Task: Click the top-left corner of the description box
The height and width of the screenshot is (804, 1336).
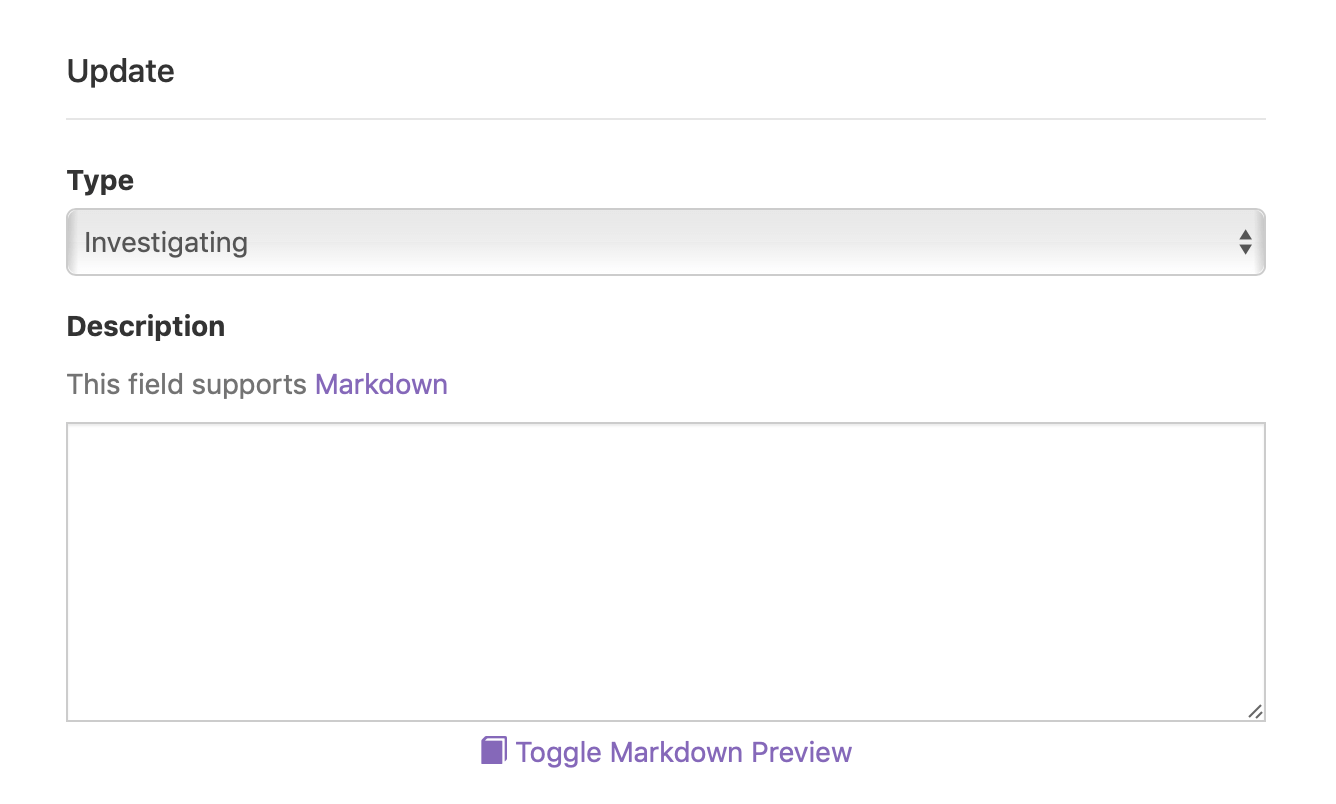Action: coord(70,426)
